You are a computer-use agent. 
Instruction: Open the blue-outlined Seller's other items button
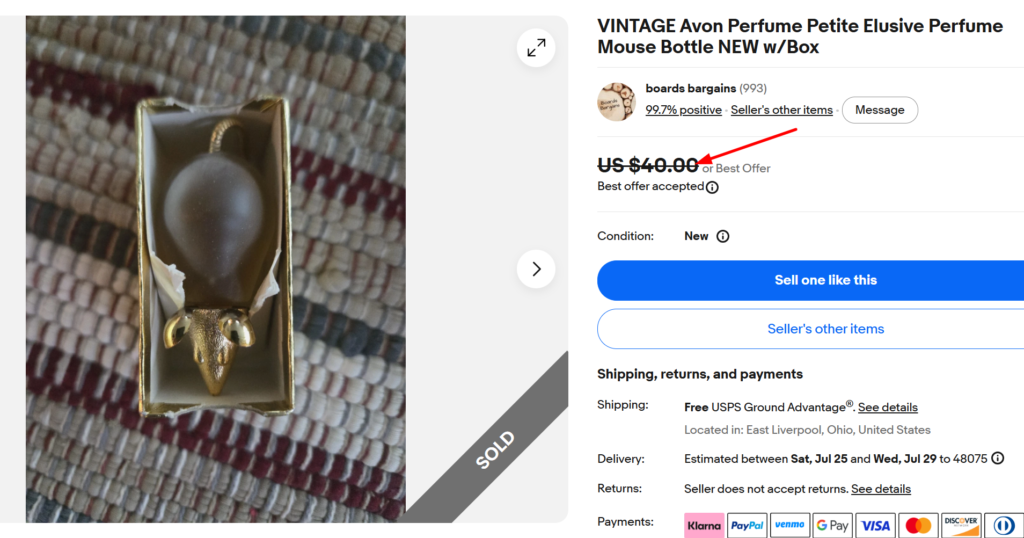(x=810, y=329)
